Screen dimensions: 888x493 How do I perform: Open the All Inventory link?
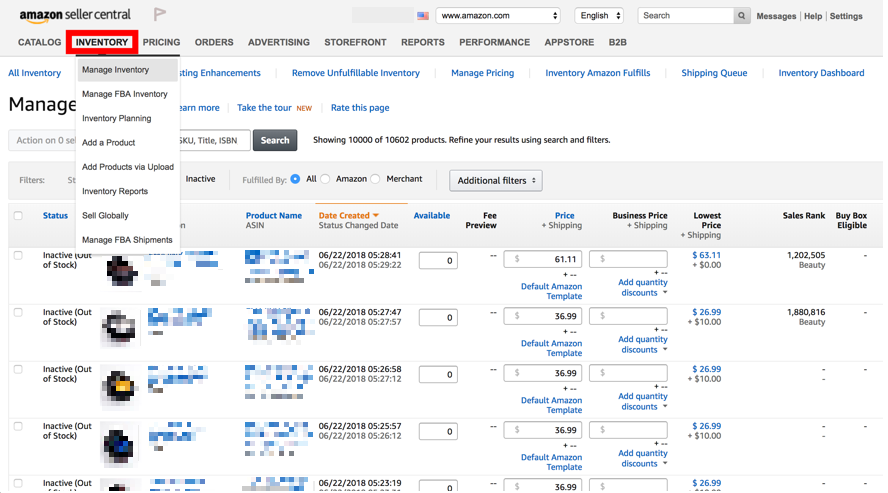pos(35,73)
